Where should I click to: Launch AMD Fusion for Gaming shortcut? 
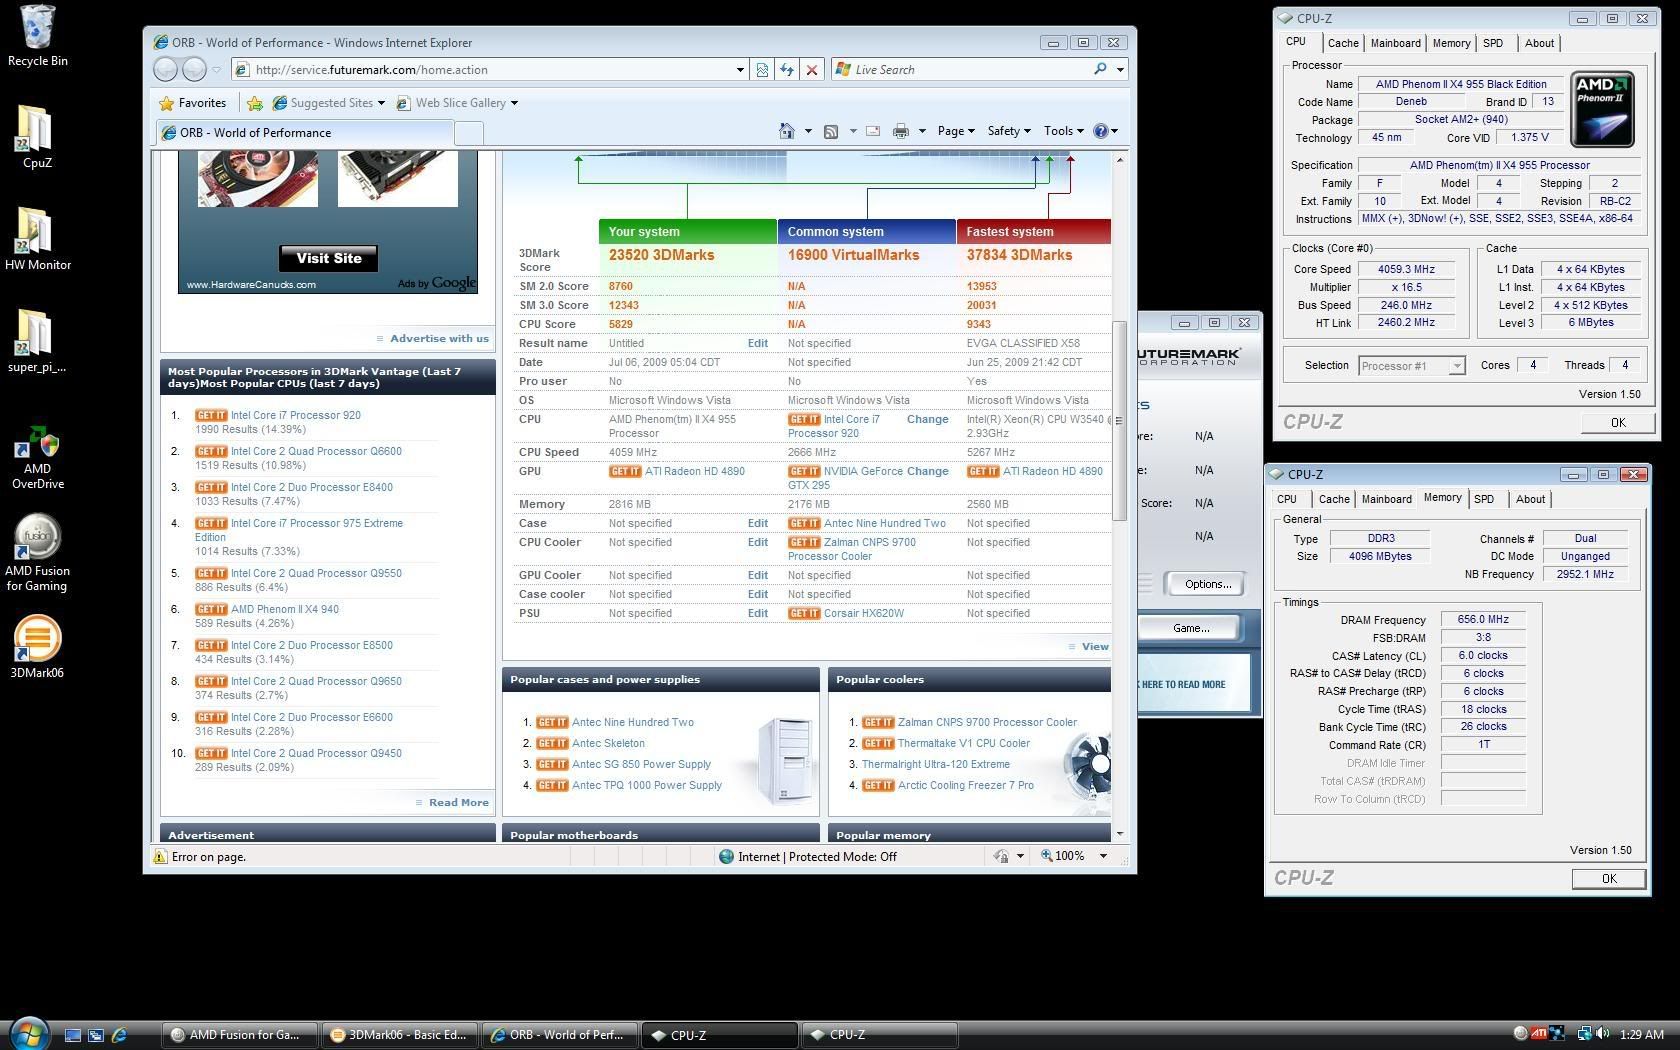[37, 553]
